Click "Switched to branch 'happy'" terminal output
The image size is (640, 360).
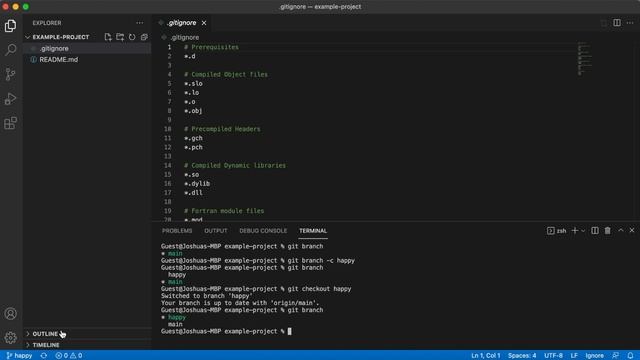(x=207, y=296)
